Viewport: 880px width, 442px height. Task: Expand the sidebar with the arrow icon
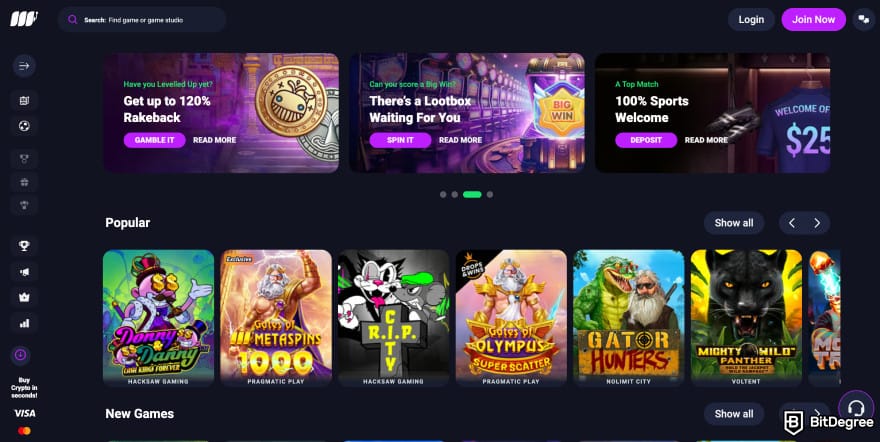click(24, 66)
